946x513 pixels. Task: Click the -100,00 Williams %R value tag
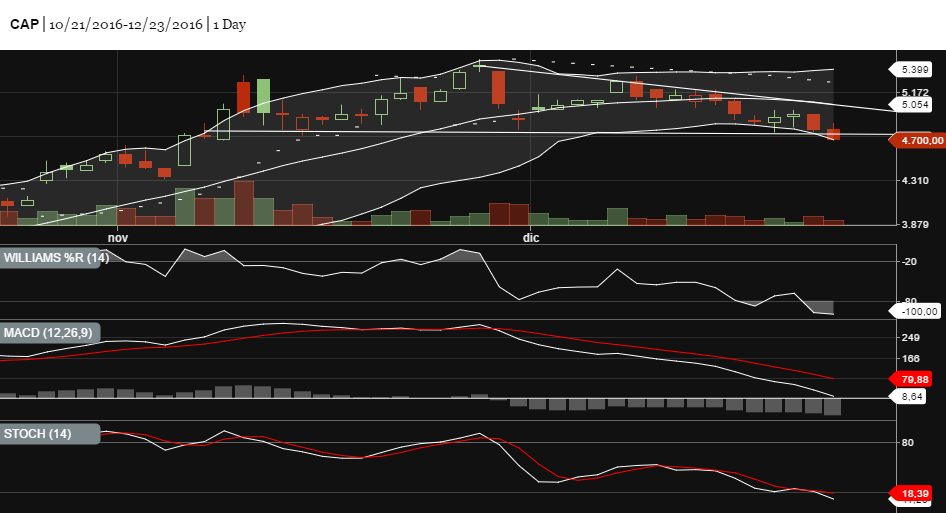tap(915, 311)
